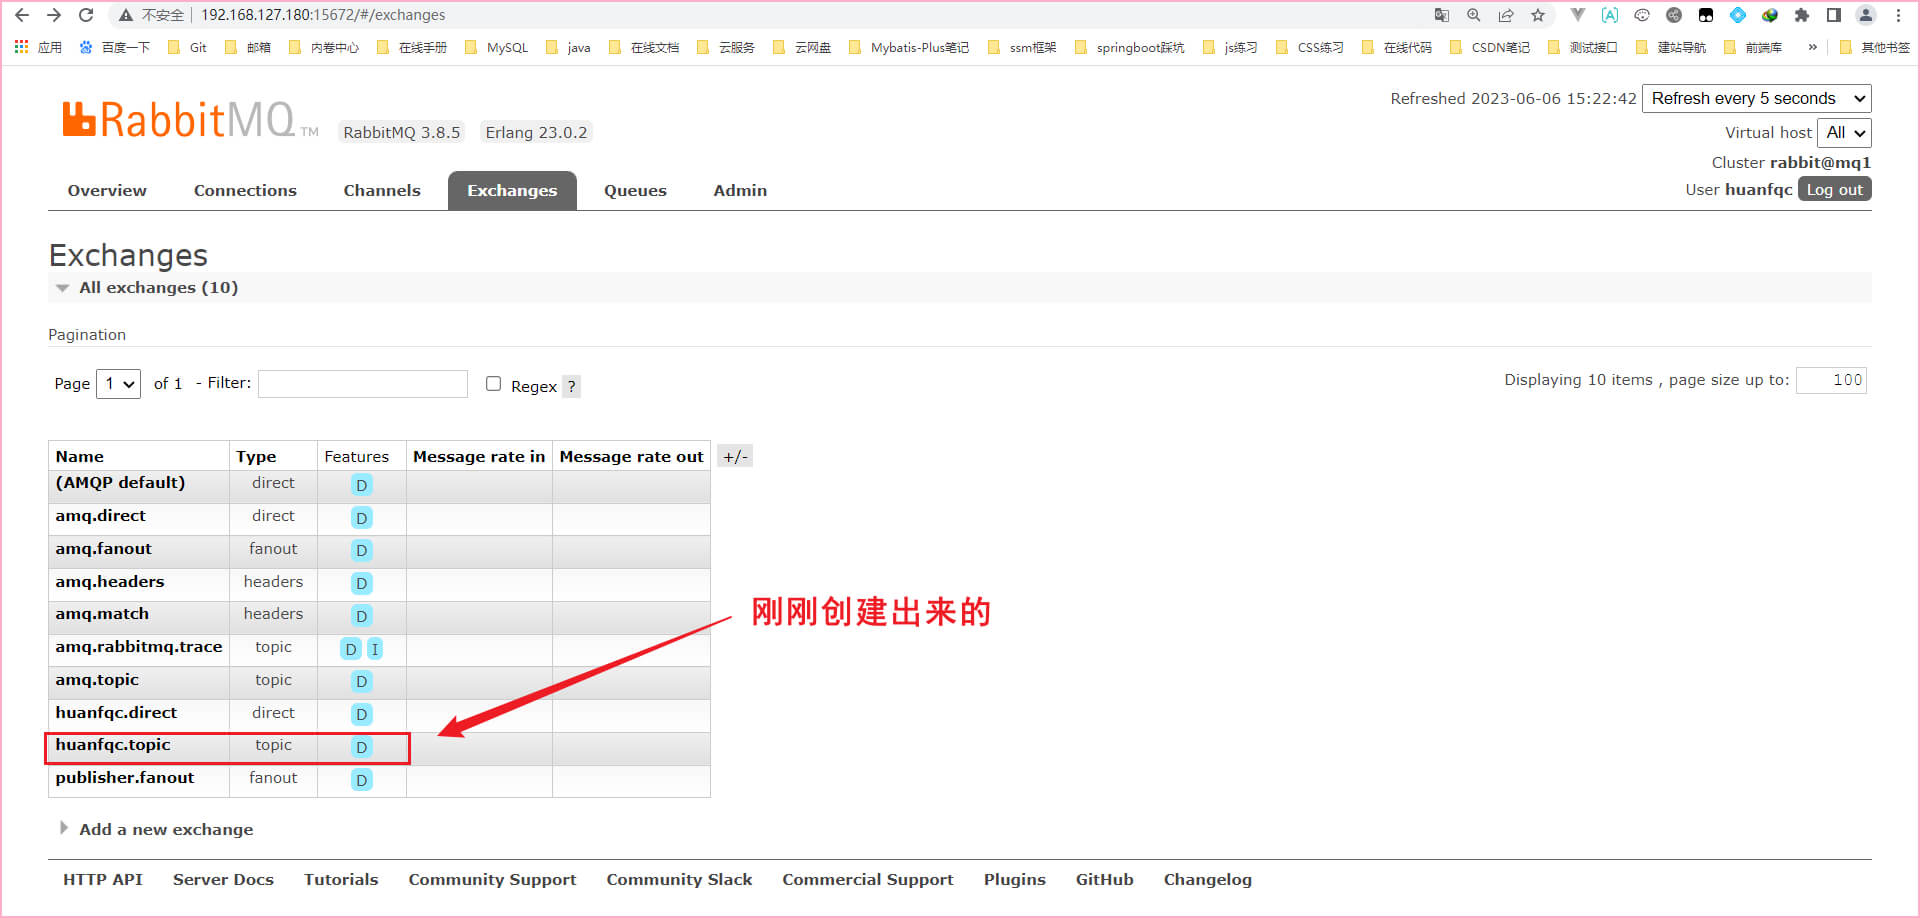Open the Refresh every 5 seconds dropdown
The height and width of the screenshot is (918, 1920).
(x=1757, y=98)
